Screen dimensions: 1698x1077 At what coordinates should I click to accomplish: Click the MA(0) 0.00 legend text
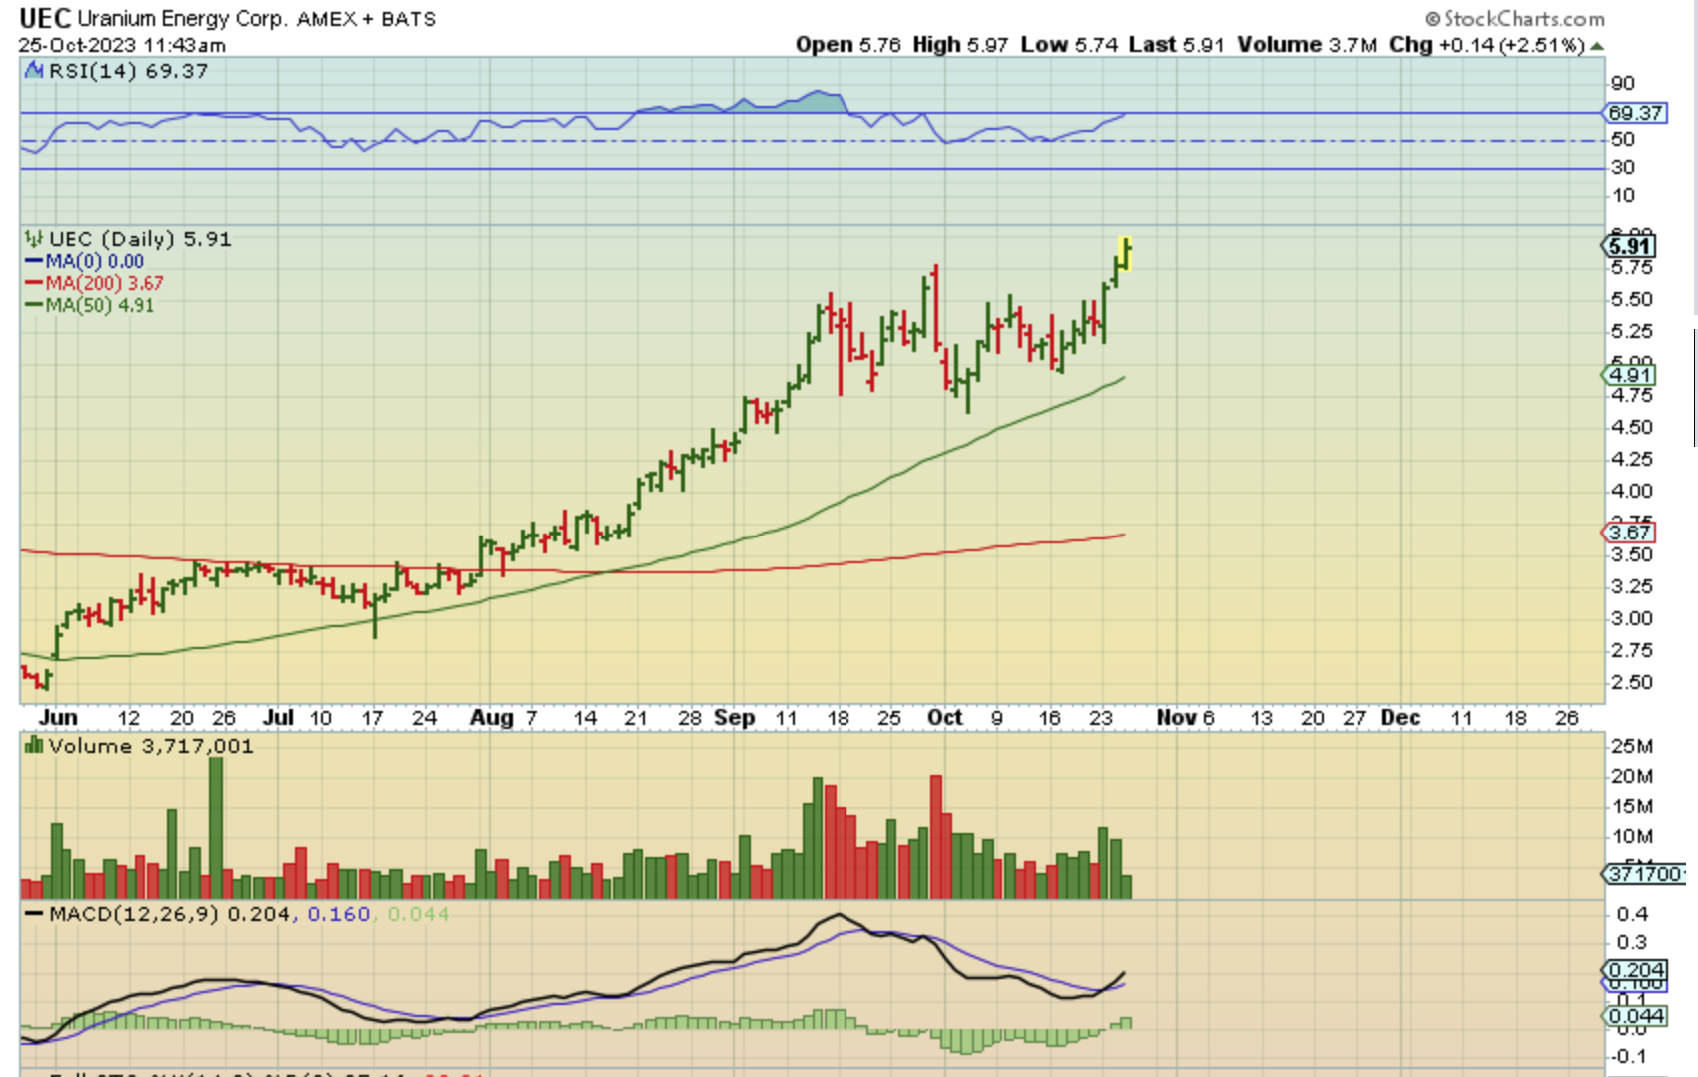pyautogui.click(x=94, y=262)
